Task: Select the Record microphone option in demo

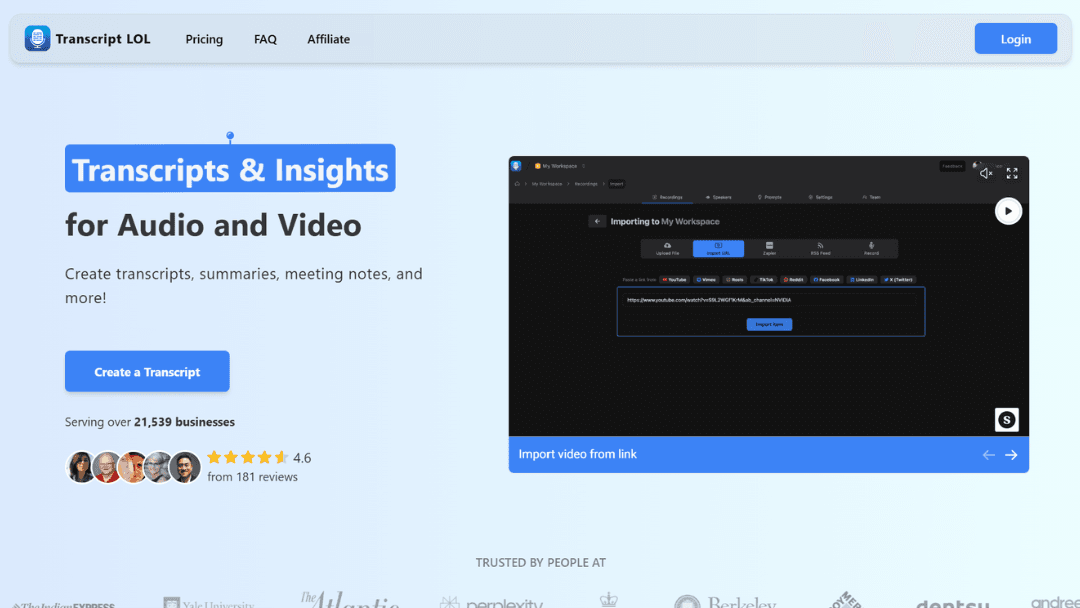Action: 871,249
